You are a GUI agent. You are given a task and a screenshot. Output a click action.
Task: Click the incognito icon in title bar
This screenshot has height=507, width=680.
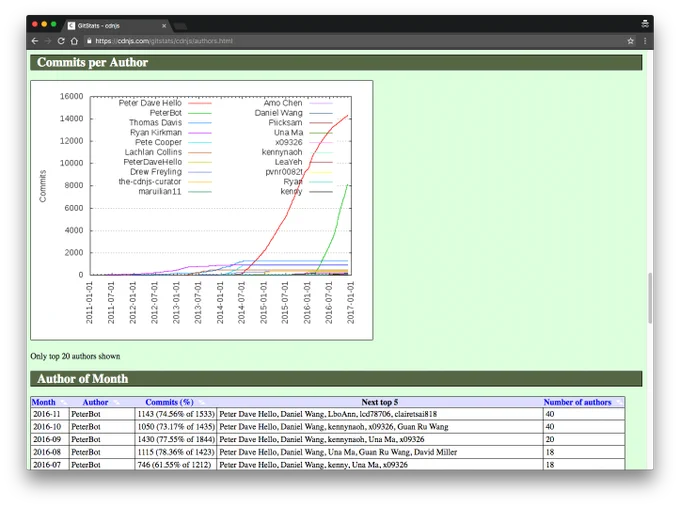(x=645, y=24)
